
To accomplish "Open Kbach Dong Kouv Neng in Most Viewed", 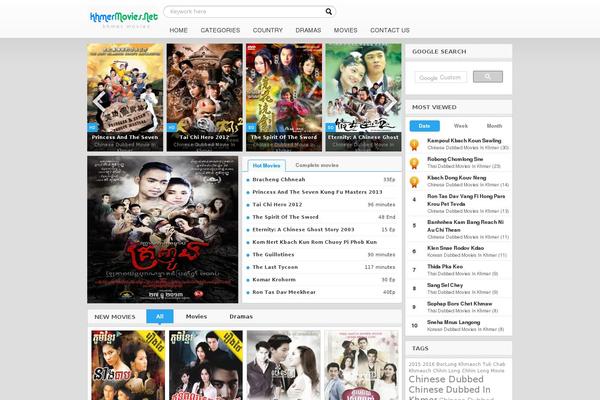I will click(457, 178).
